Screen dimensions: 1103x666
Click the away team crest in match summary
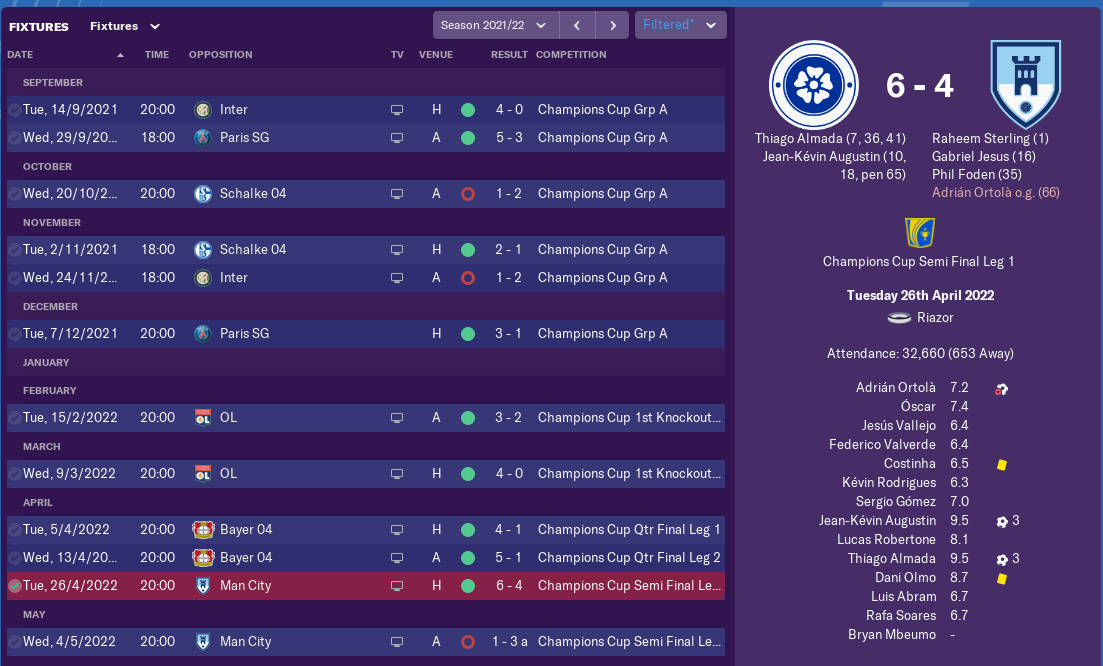click(1024, 85)
